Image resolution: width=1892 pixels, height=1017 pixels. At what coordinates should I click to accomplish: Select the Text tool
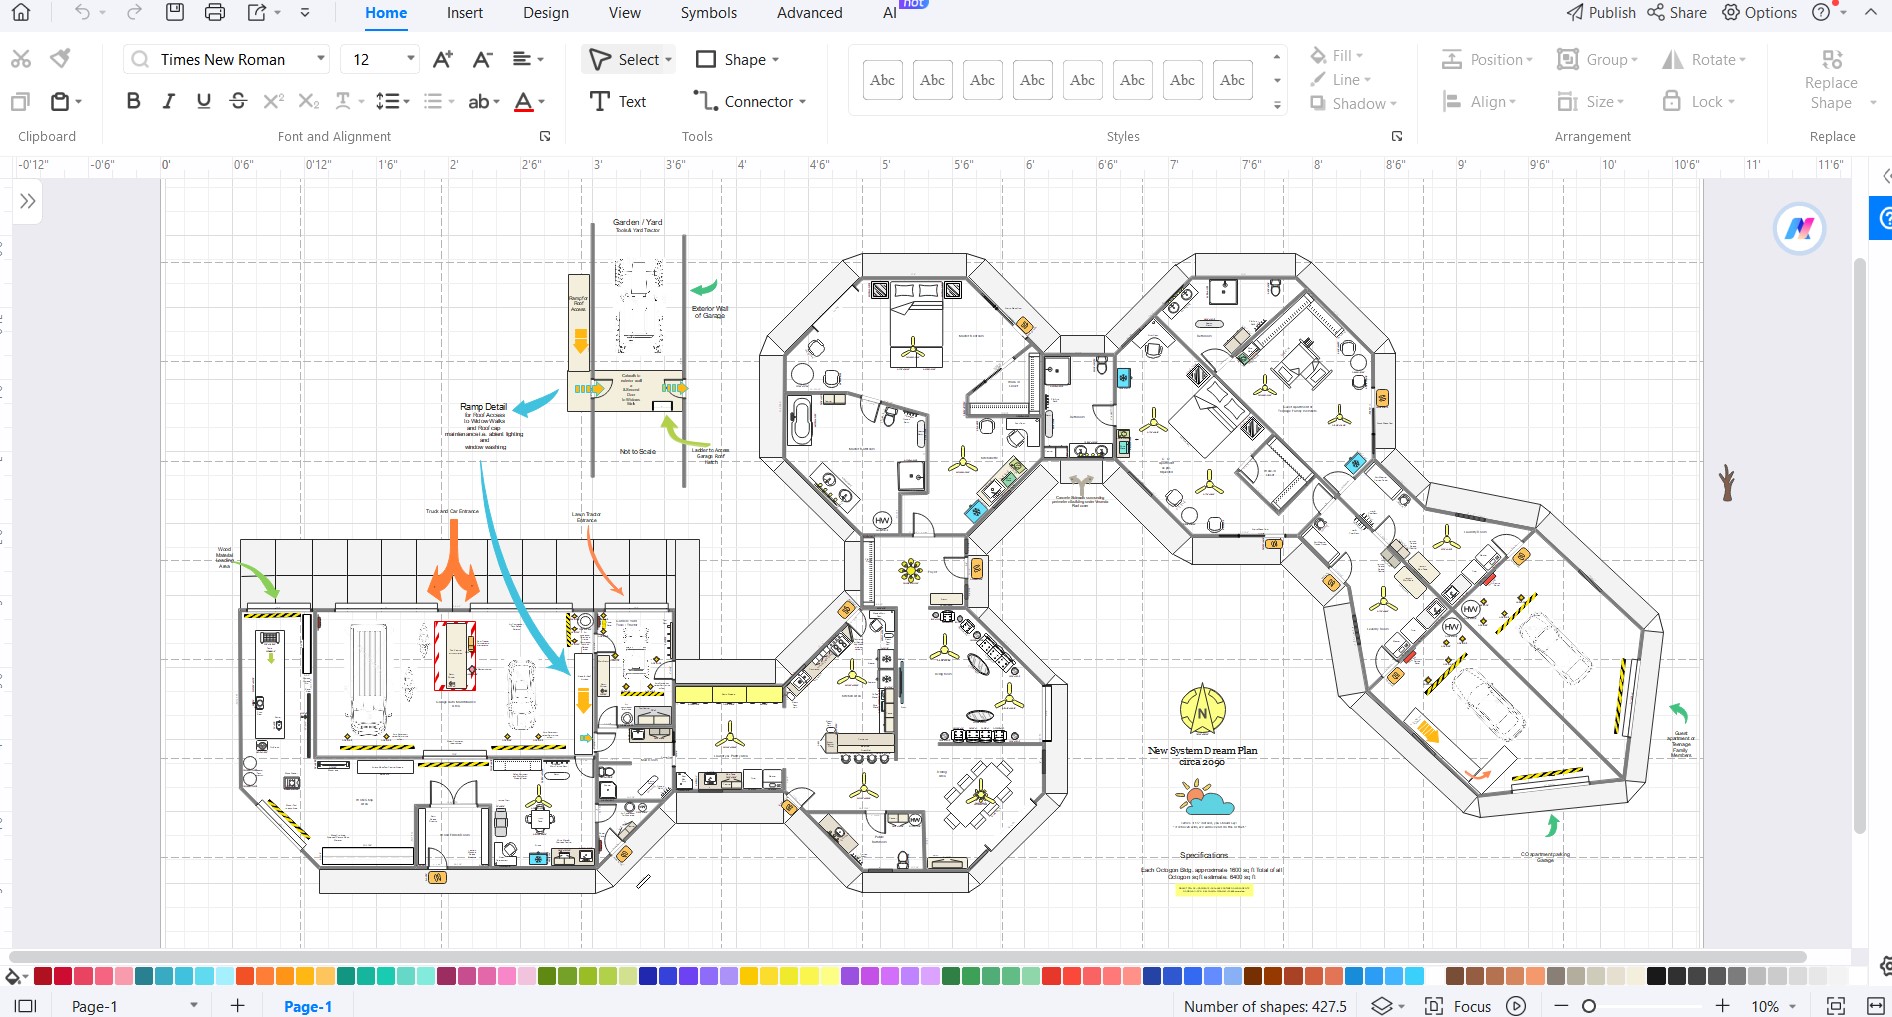tap(618, 101)
